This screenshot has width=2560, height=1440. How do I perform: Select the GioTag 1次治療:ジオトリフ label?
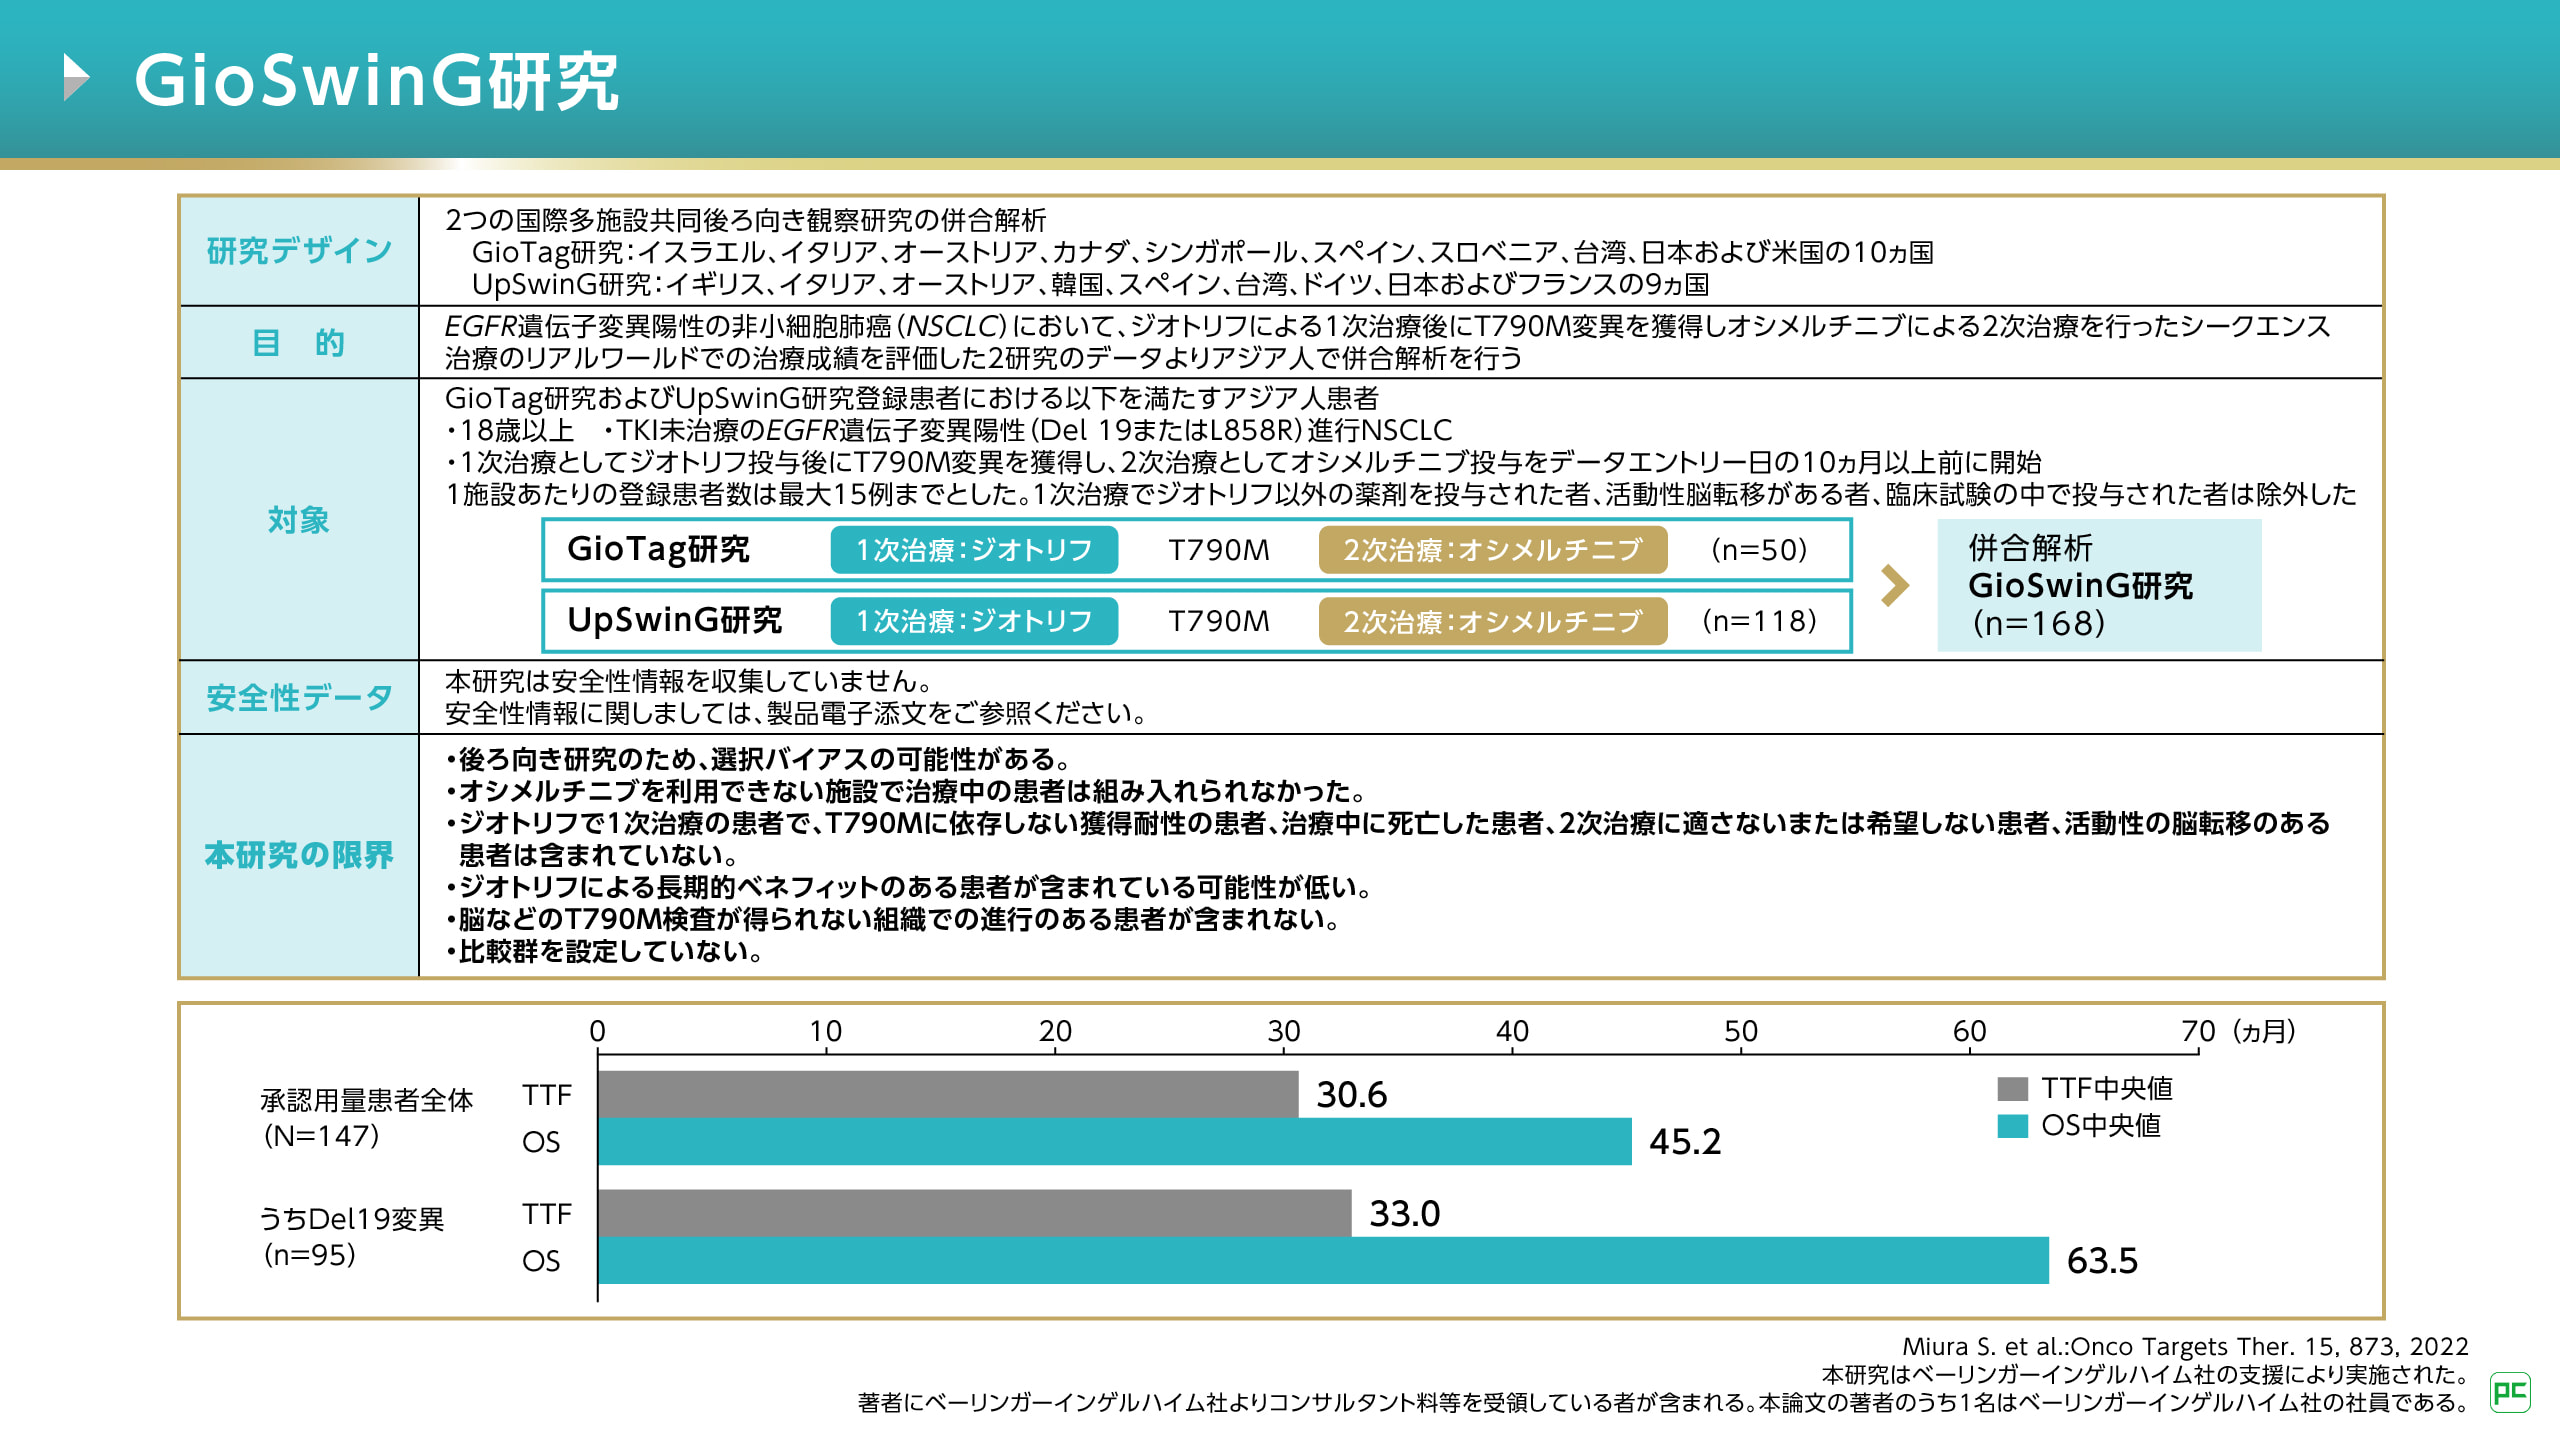[x=973, y=550]
